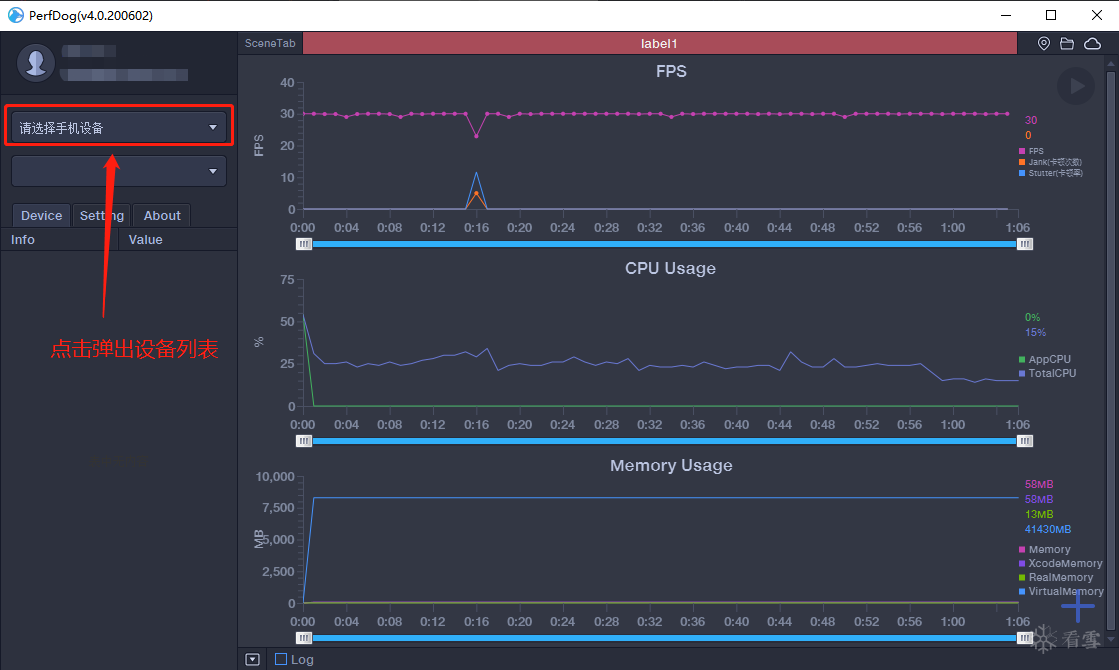1119x670 pixels.
Task: Toggle the Jank legend series
Action: point(1050,162)
